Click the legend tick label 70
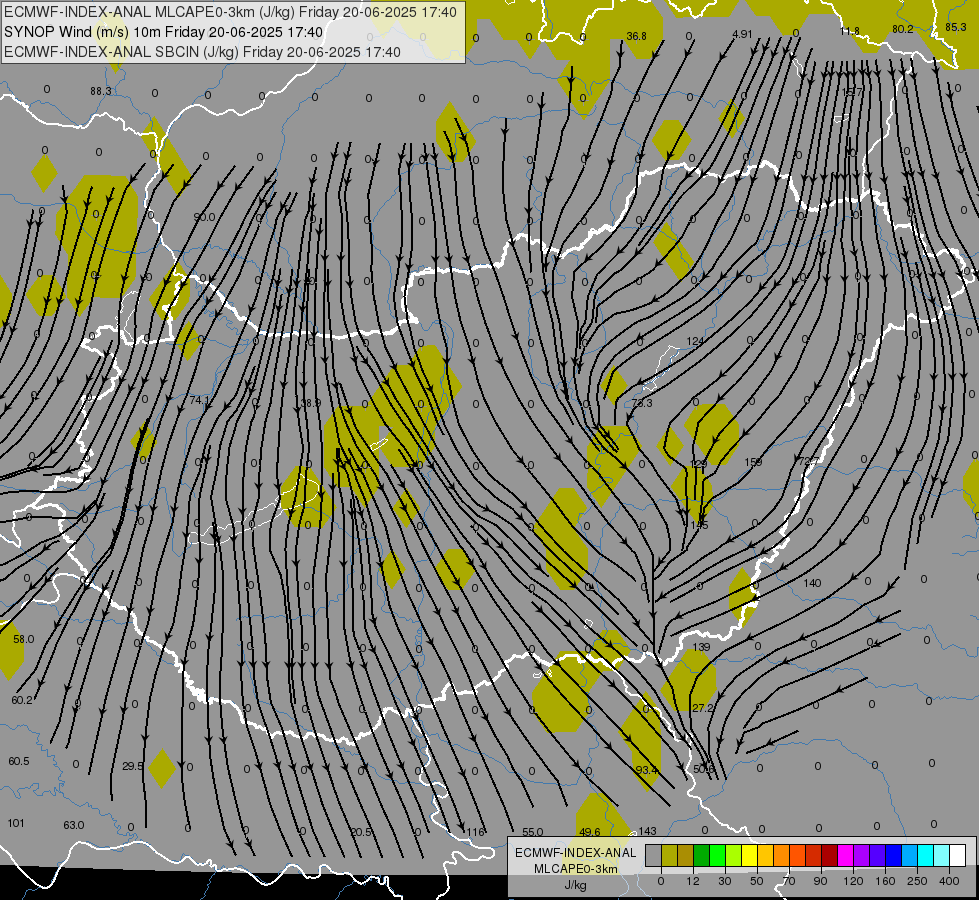The image size is (979, 900). 789,881
